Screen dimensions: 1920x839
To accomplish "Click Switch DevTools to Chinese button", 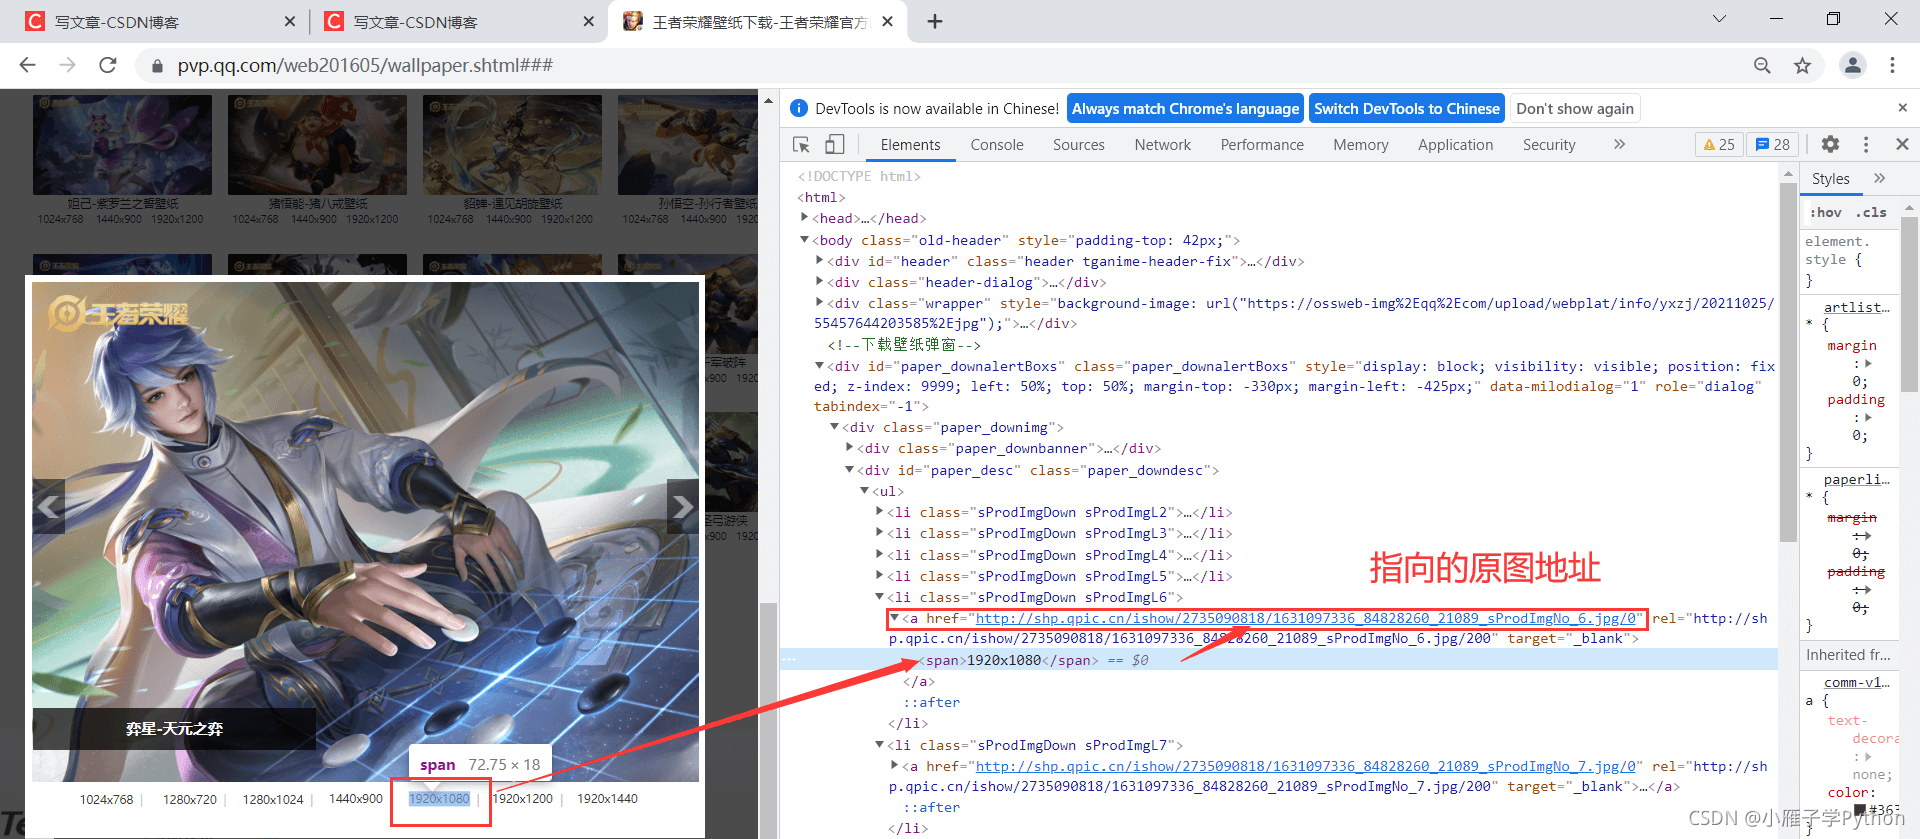I will point(1406,109).
